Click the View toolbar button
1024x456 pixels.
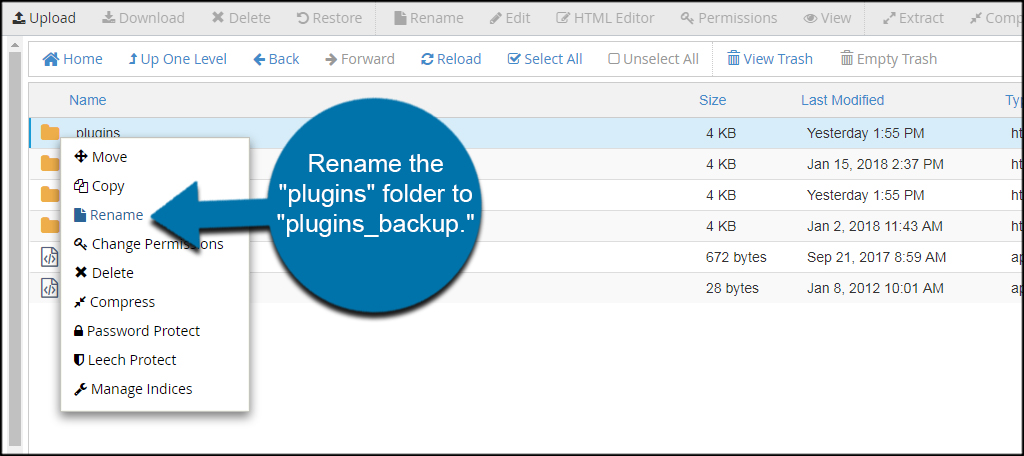pyautogui.click(x=827, y=18)
